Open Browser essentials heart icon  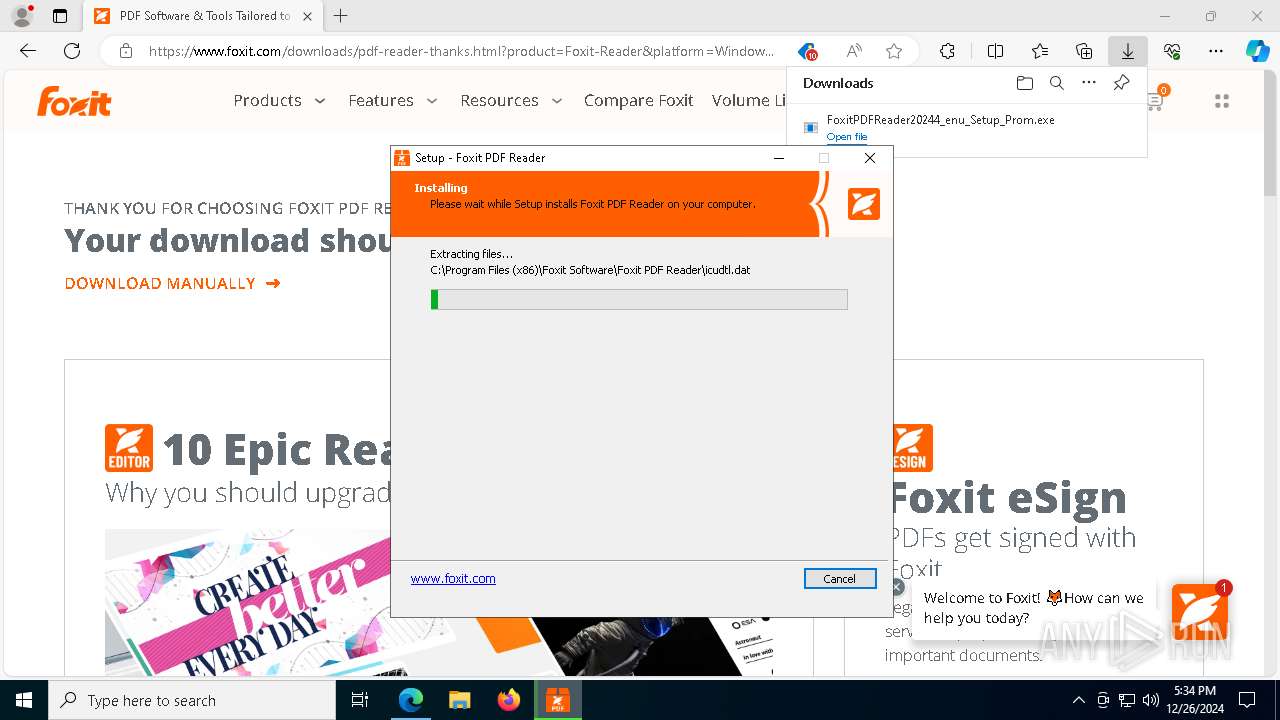pyautogui.click(x=1172, y=51)
